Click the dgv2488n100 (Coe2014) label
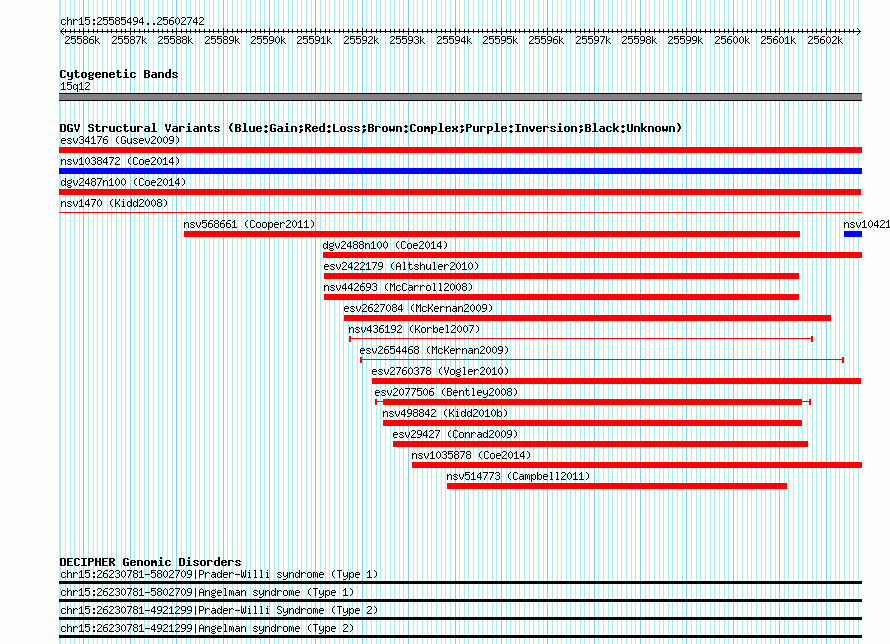Screen dimensions: 890x644 [x=385, y=245]
